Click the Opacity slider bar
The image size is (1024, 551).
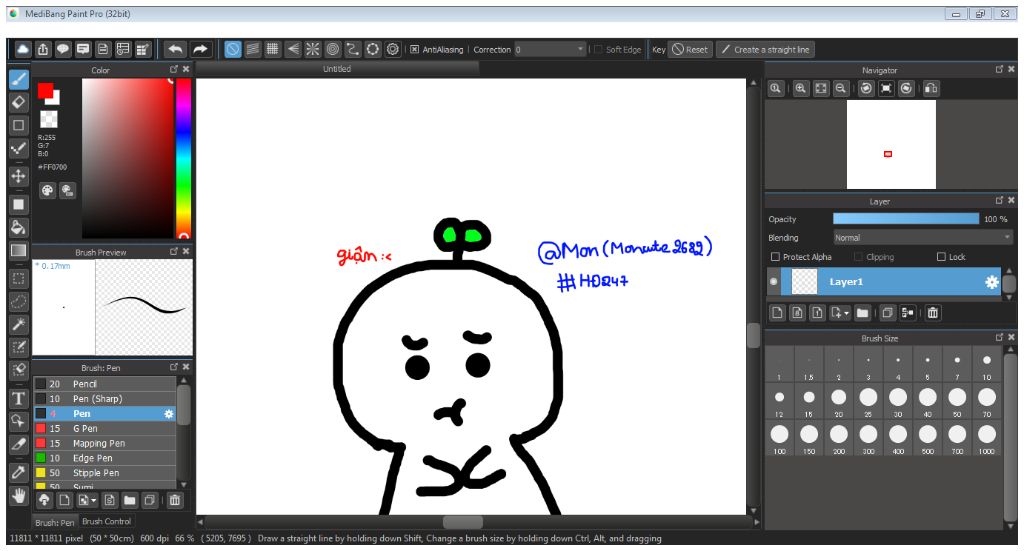click(906, 219)
